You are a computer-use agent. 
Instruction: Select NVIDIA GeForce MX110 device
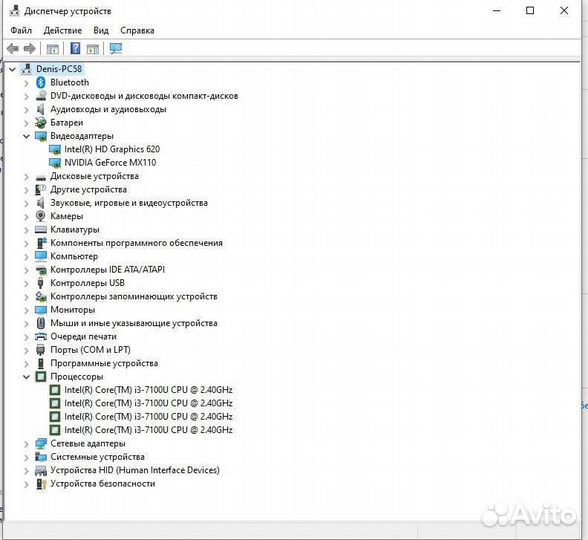110,163
